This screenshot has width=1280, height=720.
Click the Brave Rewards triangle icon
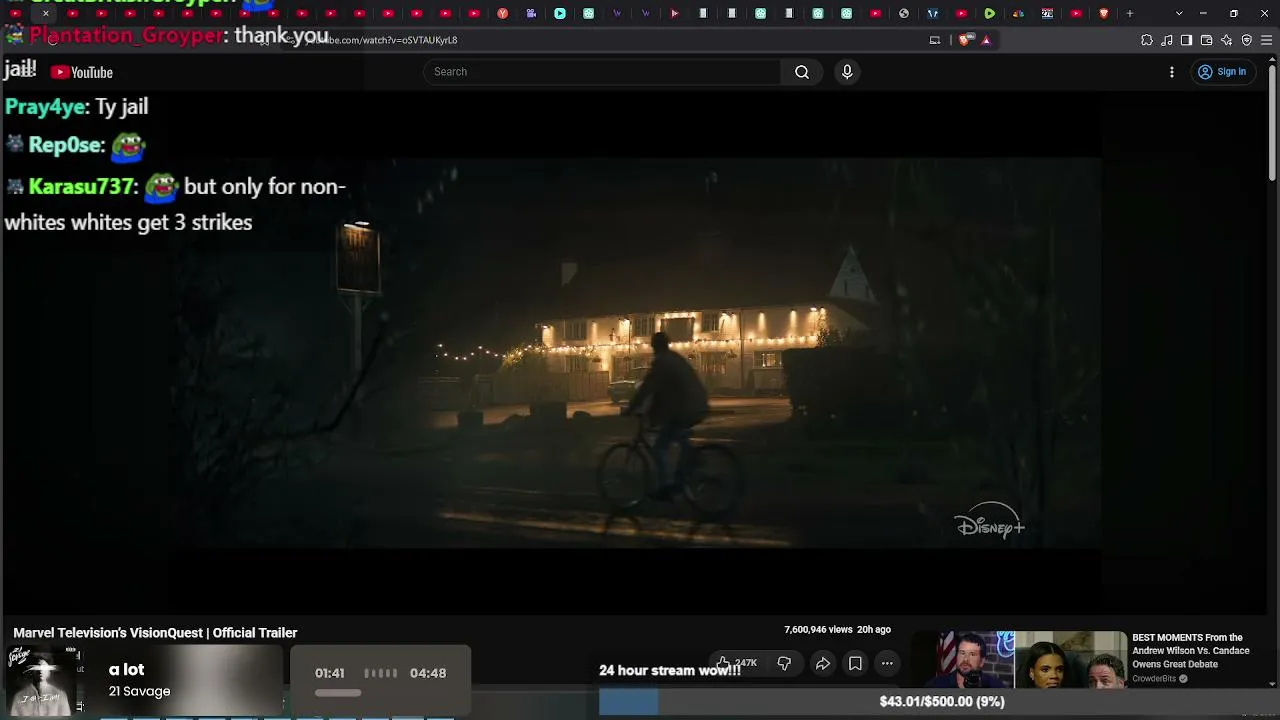[986, 40]
